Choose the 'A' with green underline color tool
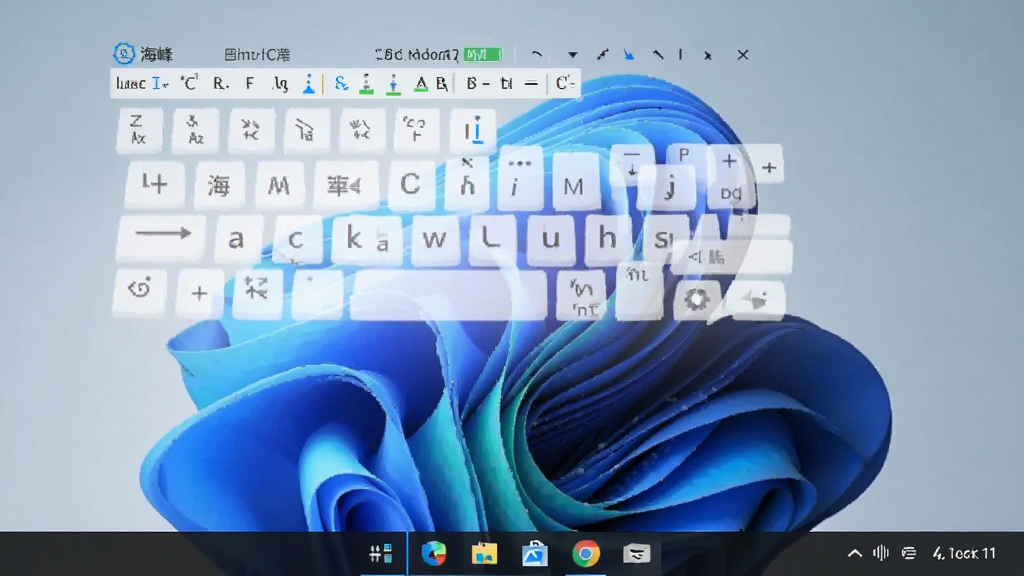The image size is (1024, 576). [421, 84]
